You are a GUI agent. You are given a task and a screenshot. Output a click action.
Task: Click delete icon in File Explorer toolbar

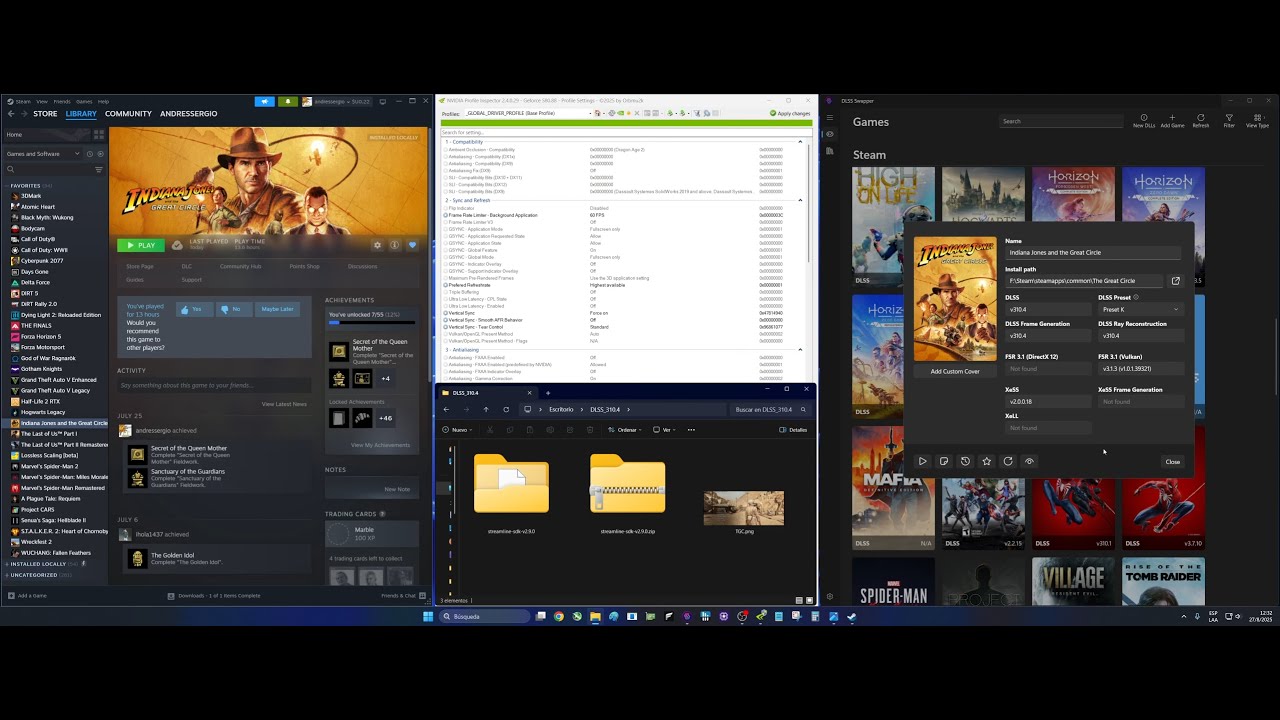(x=589, y=430)
